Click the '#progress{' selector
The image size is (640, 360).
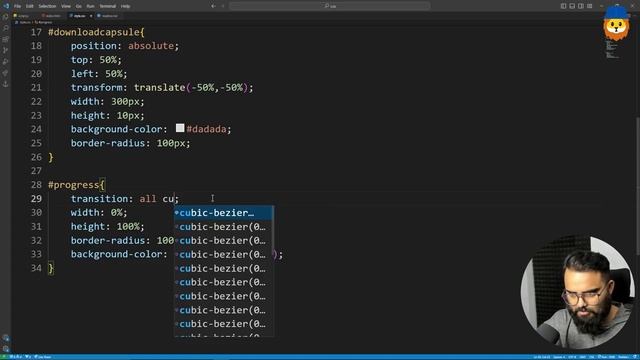pyautogui.click(x=76, y=185)
